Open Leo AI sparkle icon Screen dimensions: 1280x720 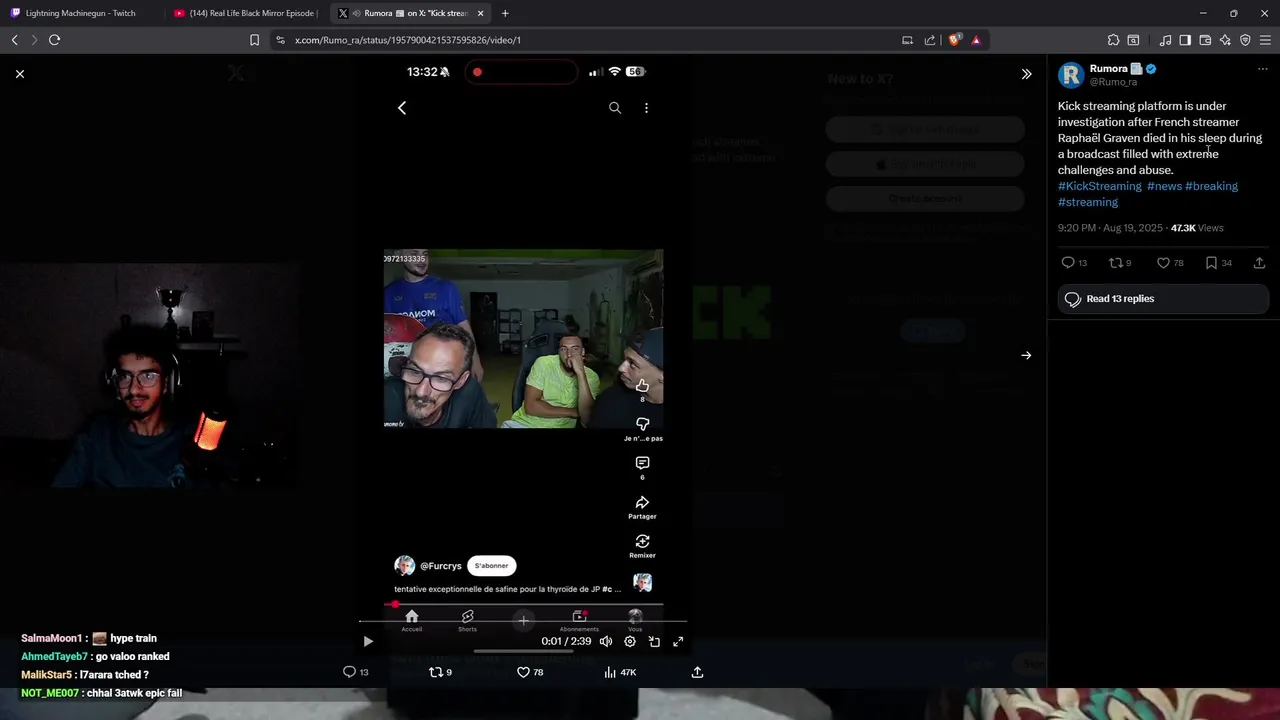(x=1225, y=40)
